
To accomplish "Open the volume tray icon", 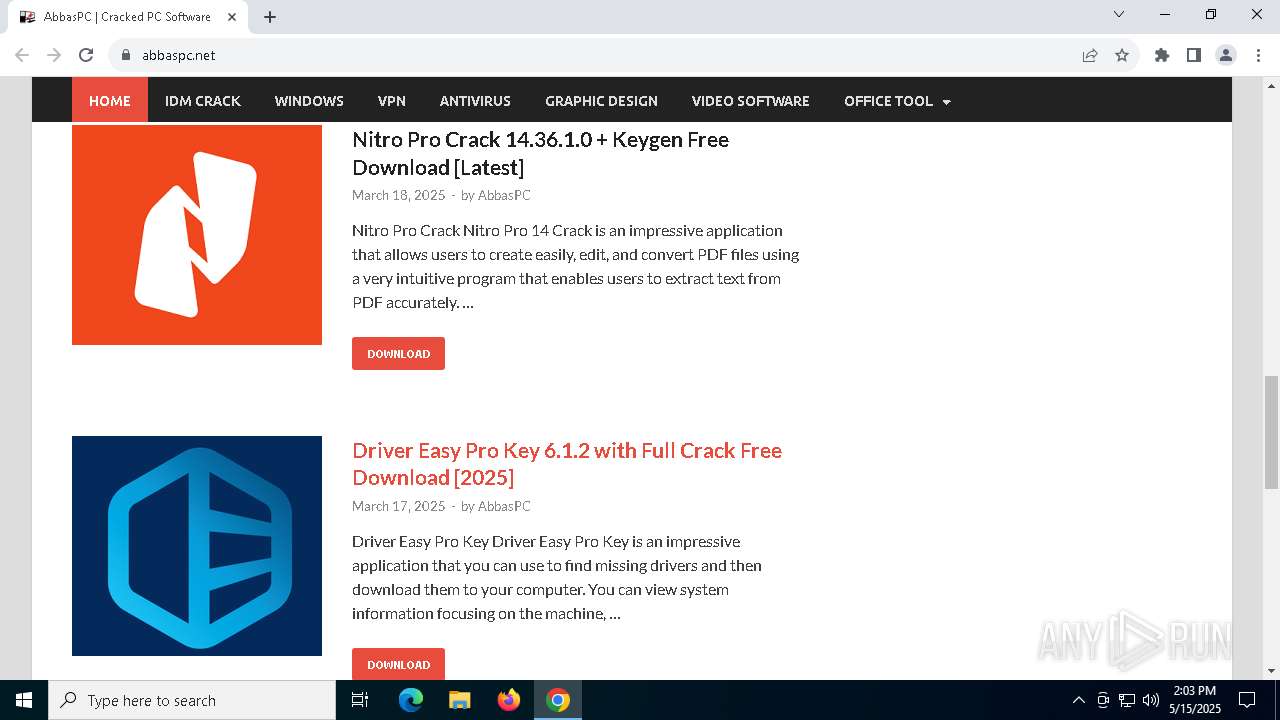I will pos(1151,700).
